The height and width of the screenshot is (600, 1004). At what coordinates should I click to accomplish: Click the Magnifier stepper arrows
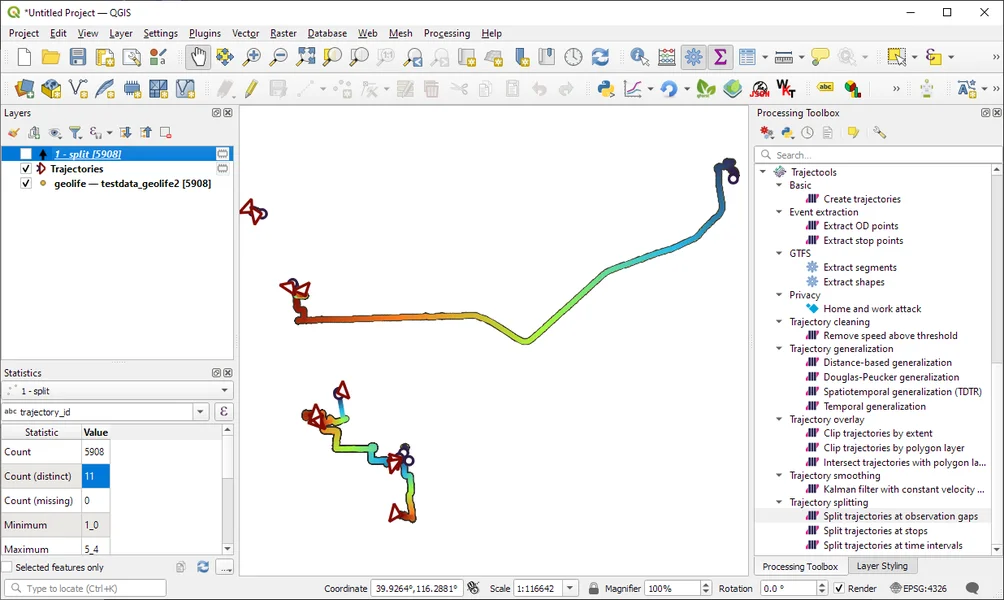pyautogui.click(x=706, y=588)
